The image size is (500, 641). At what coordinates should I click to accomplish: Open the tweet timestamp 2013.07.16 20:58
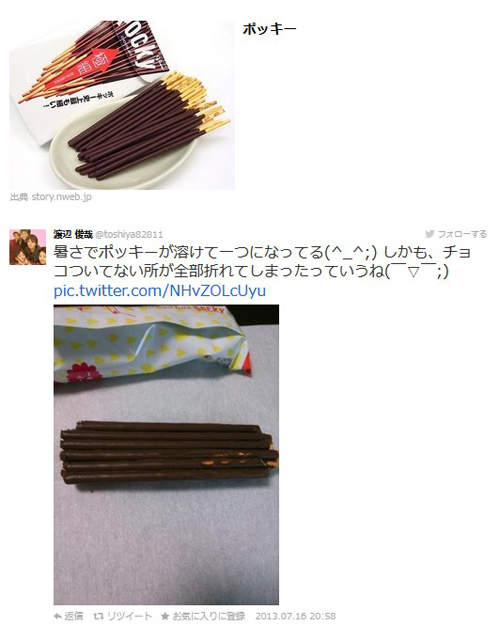296,616
